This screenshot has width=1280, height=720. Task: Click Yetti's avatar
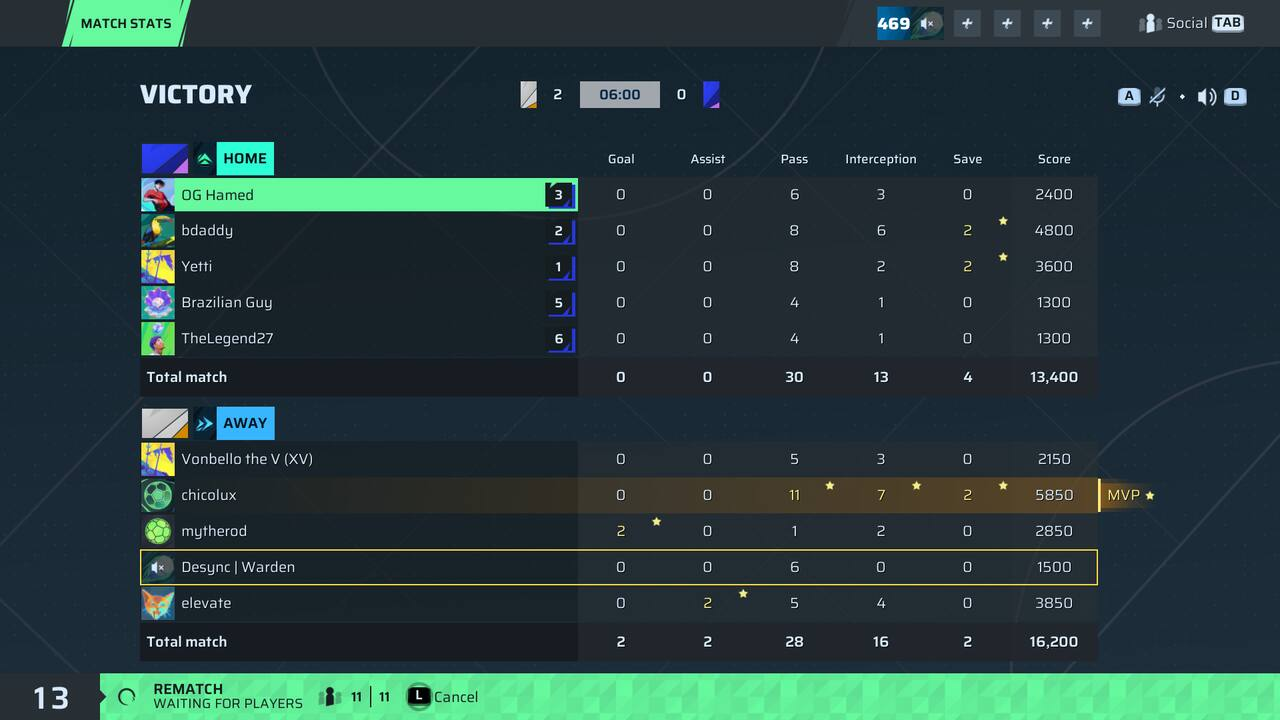[x=158, y=267]
